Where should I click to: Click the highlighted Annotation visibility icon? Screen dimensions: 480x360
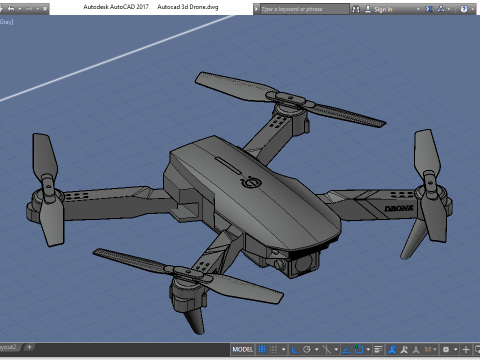tap(392, 349)
